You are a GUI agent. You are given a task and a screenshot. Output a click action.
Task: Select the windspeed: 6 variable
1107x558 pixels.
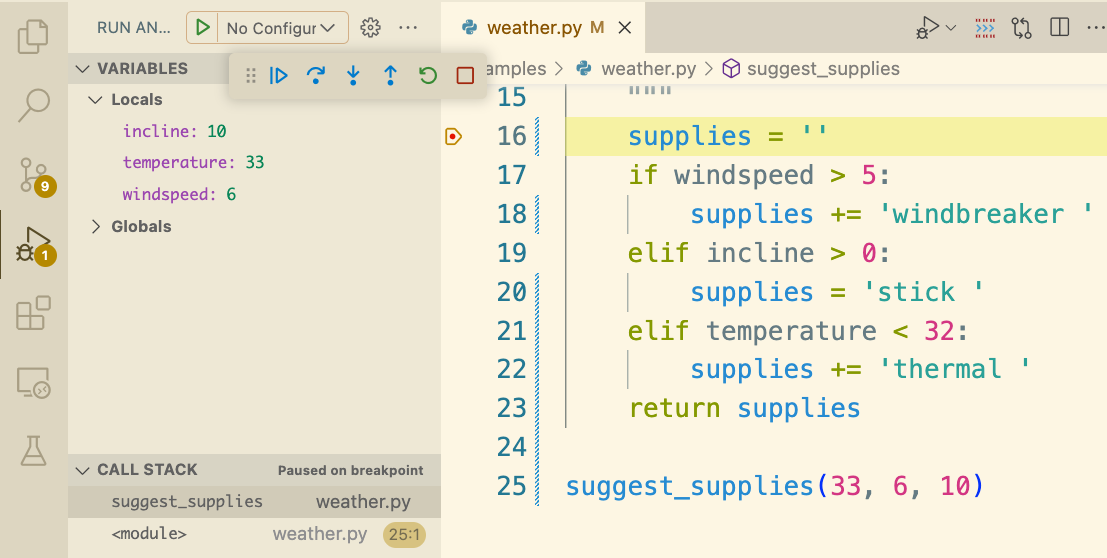click(x=254, y=194)
